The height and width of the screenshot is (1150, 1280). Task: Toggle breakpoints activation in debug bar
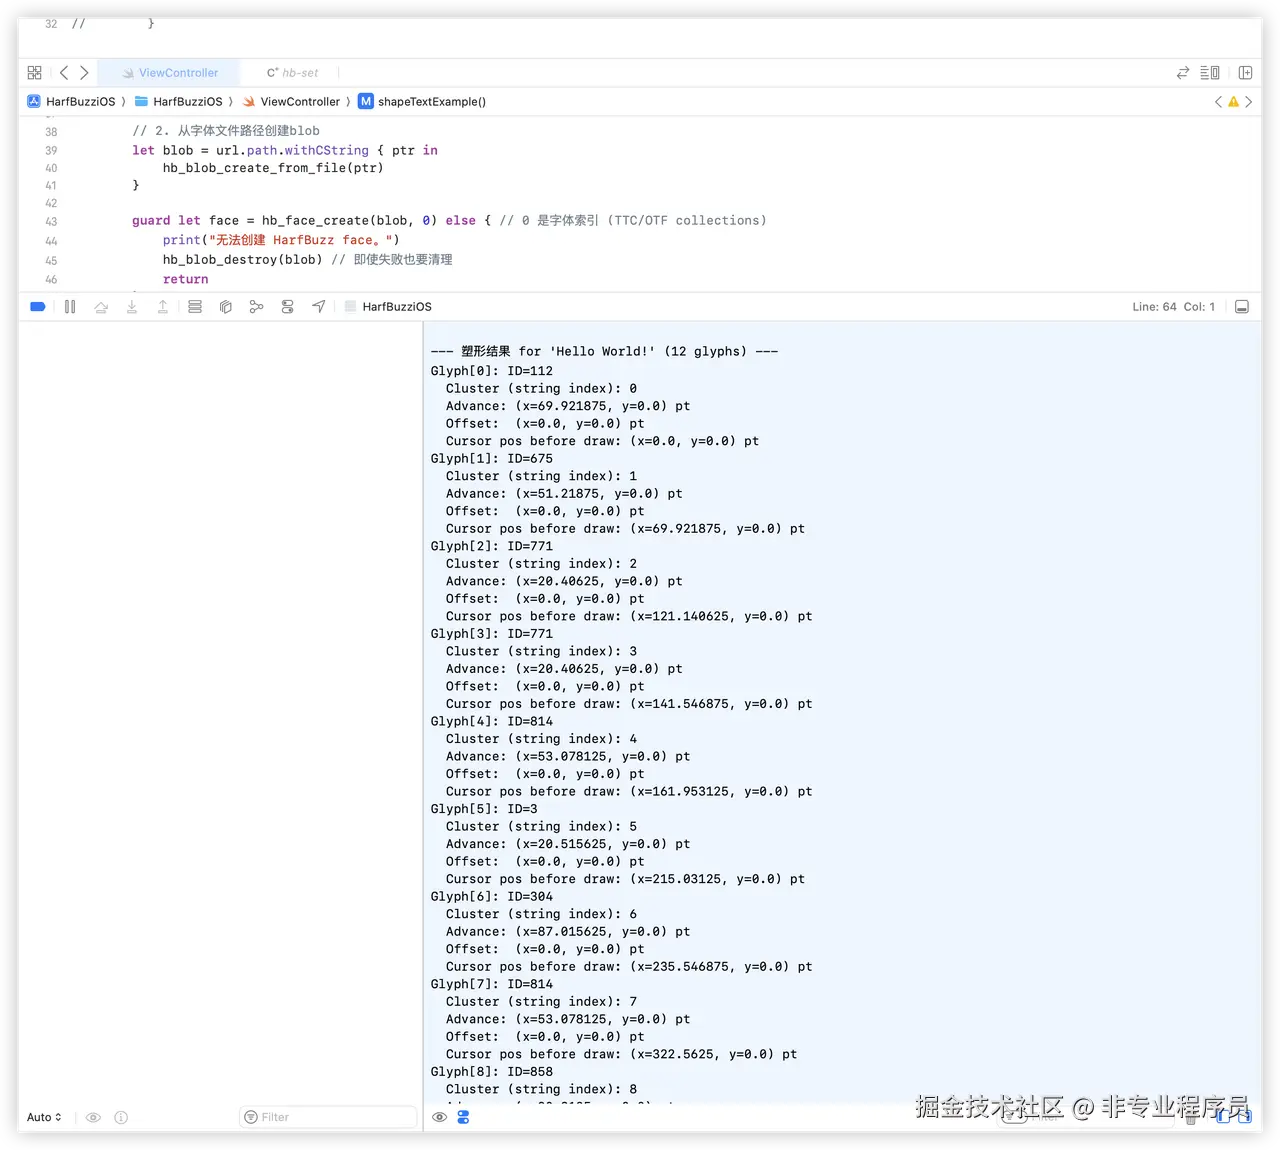coord(38,307)
